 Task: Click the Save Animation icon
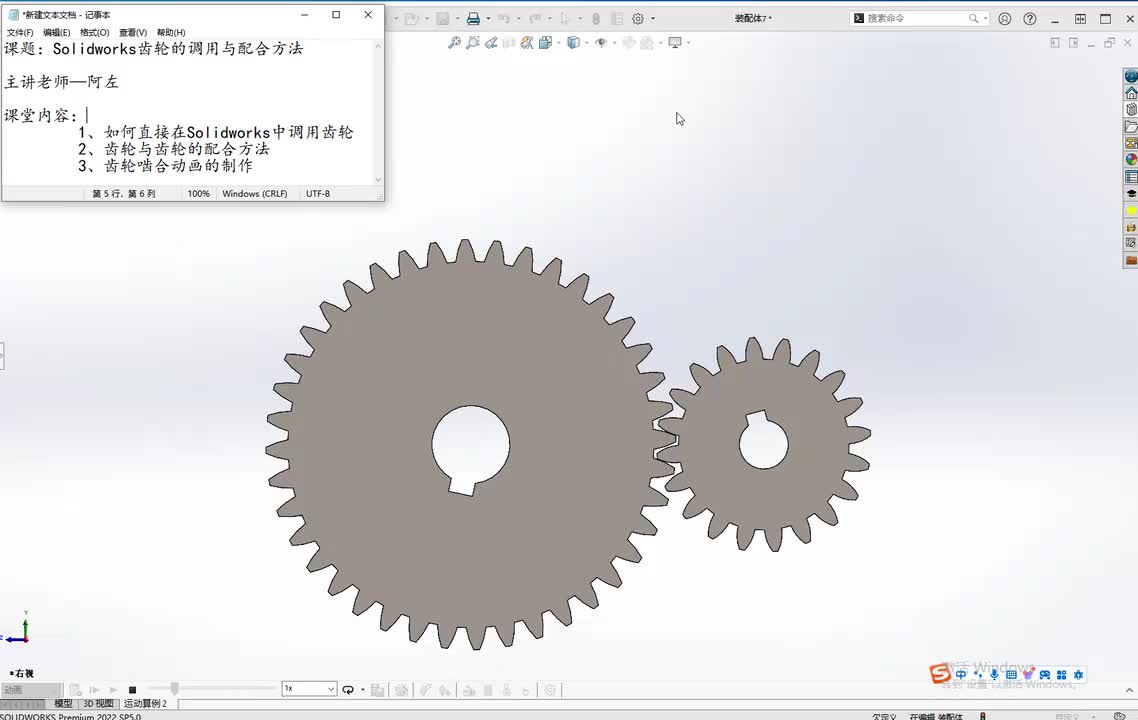[377, 690]
